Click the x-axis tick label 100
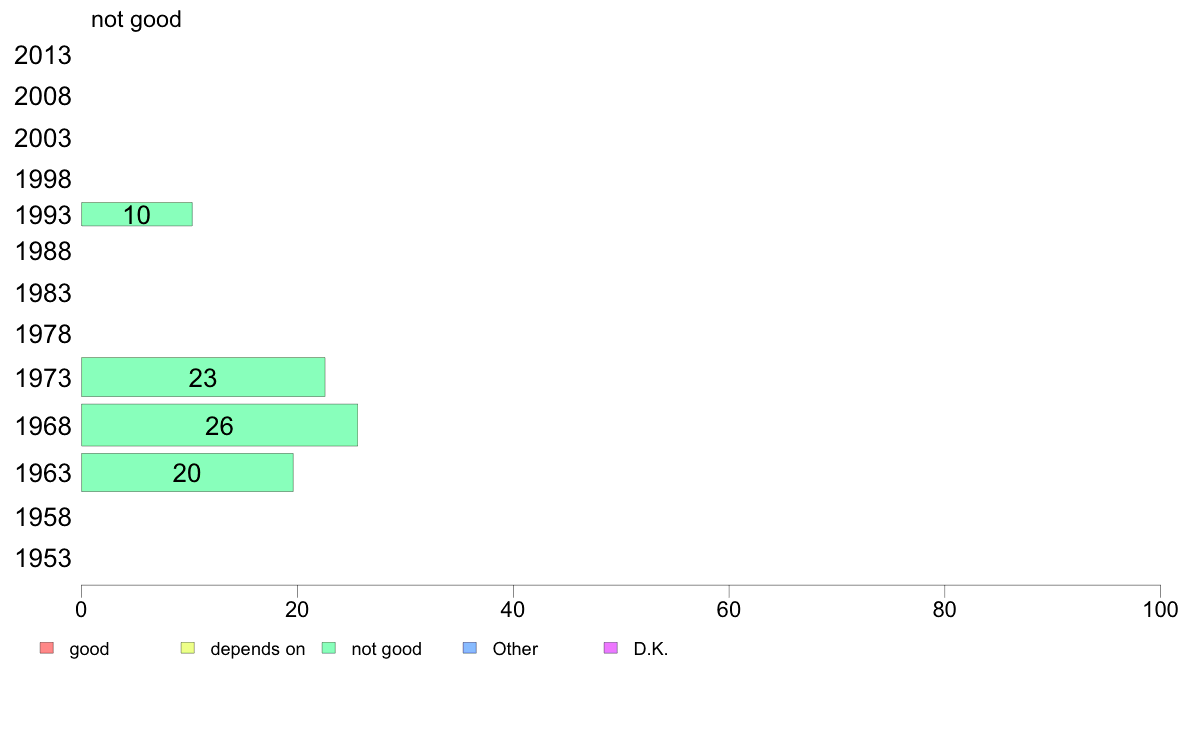Image resolution: width=1188 pixels, height=736 pixels. click(1160, 609)
